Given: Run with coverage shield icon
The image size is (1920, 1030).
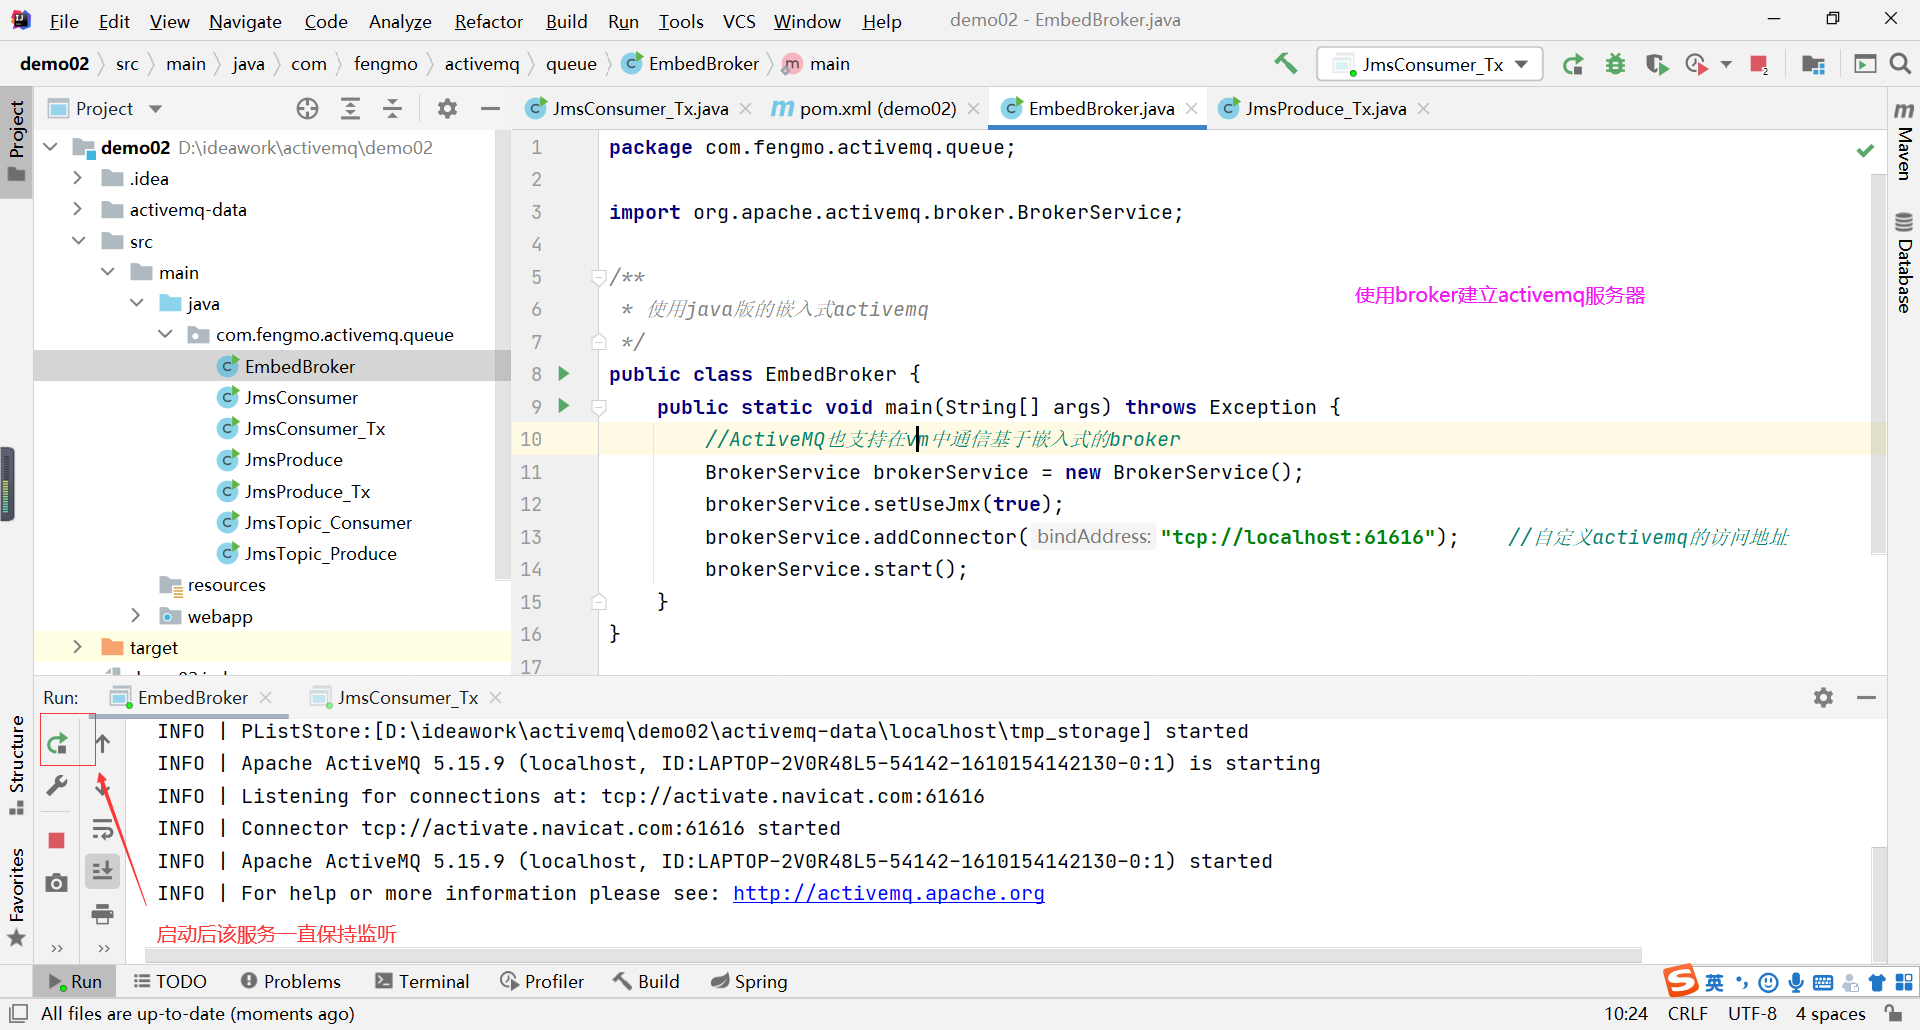Looking at the screenshot, I should [x=1657, y=64].
